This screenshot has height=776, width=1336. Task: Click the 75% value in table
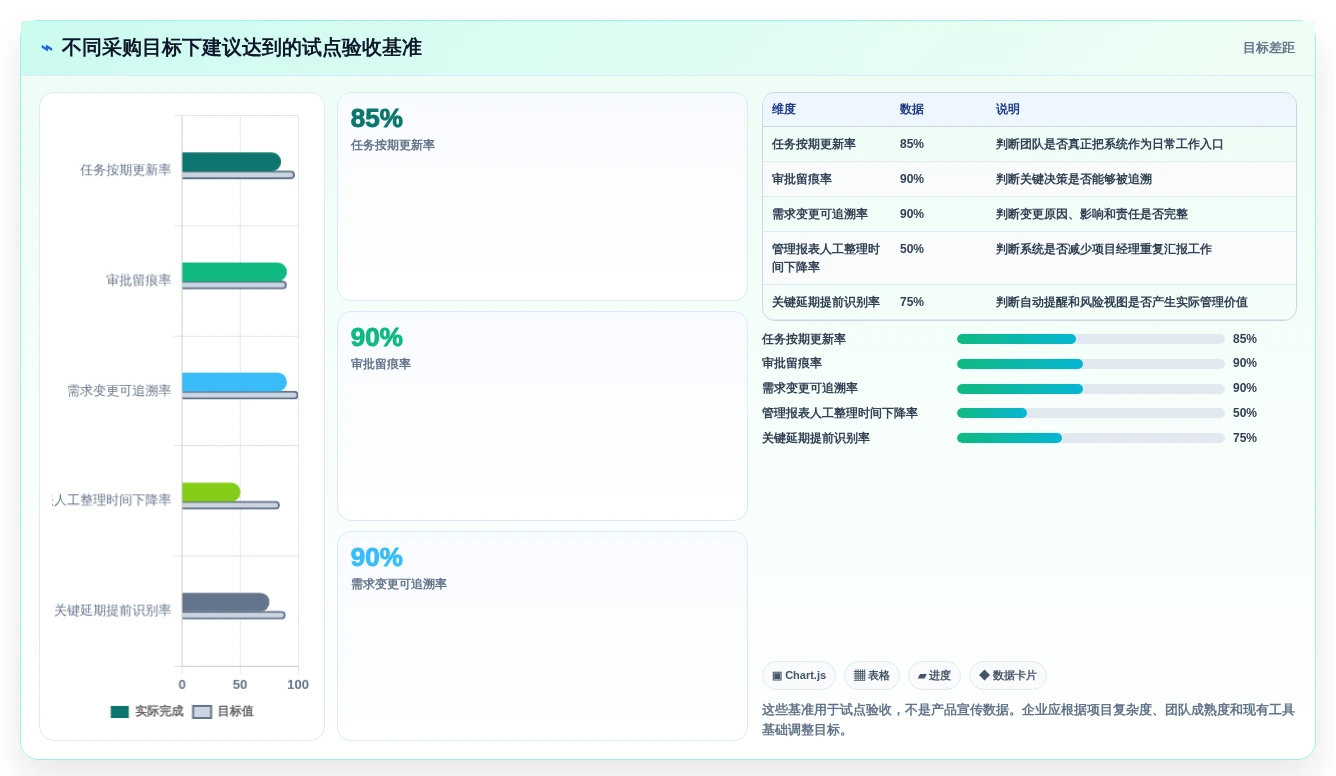(912, 302)
